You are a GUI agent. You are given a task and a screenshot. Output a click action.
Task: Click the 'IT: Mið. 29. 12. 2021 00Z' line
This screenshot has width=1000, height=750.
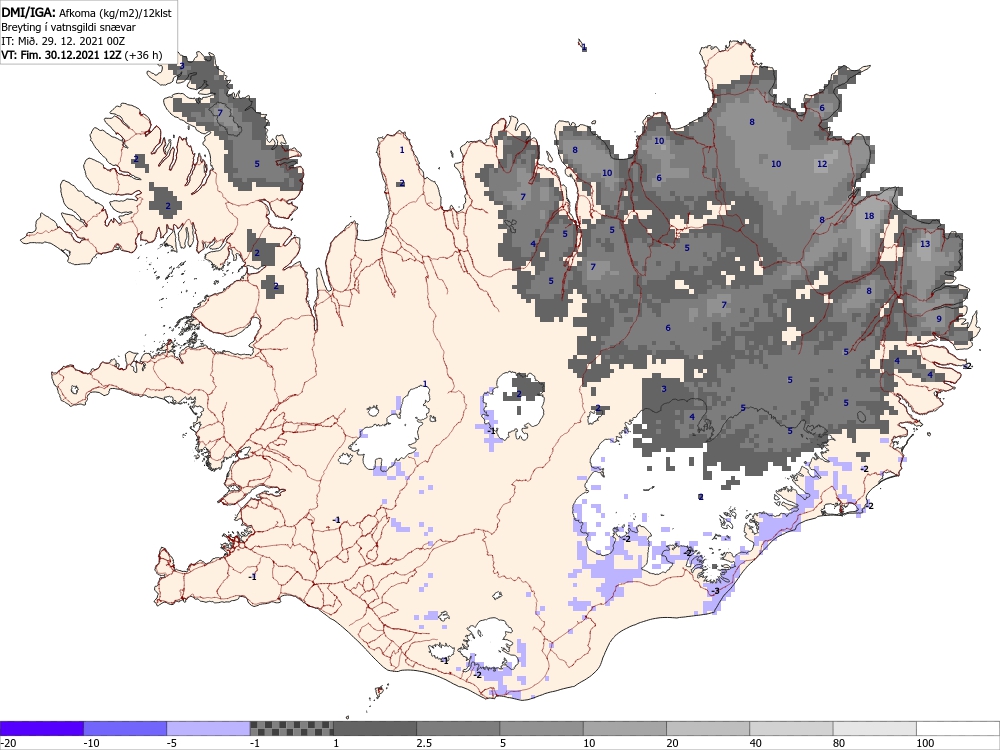point(63,41)
